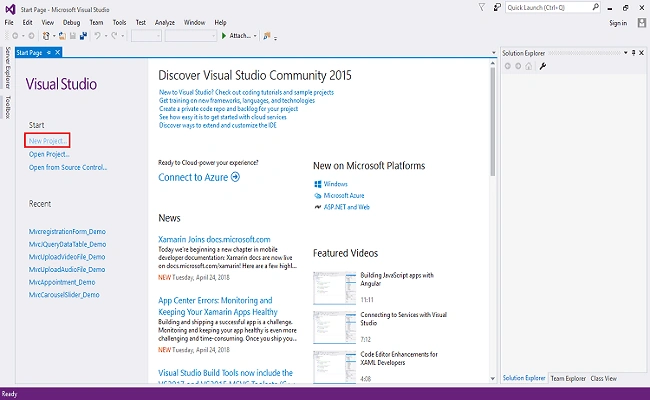Click the Open File toolbar icon
This screenshot has width=650, height=400.
(x=62, y=36)
